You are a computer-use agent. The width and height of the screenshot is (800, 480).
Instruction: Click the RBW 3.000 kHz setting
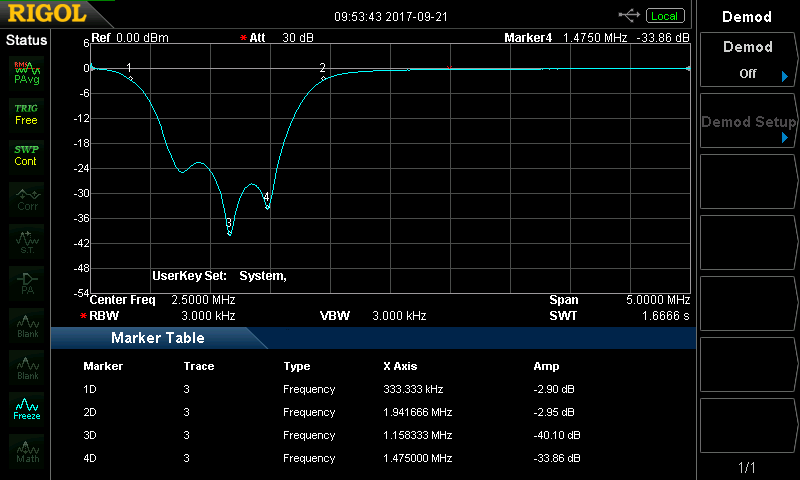162,315
